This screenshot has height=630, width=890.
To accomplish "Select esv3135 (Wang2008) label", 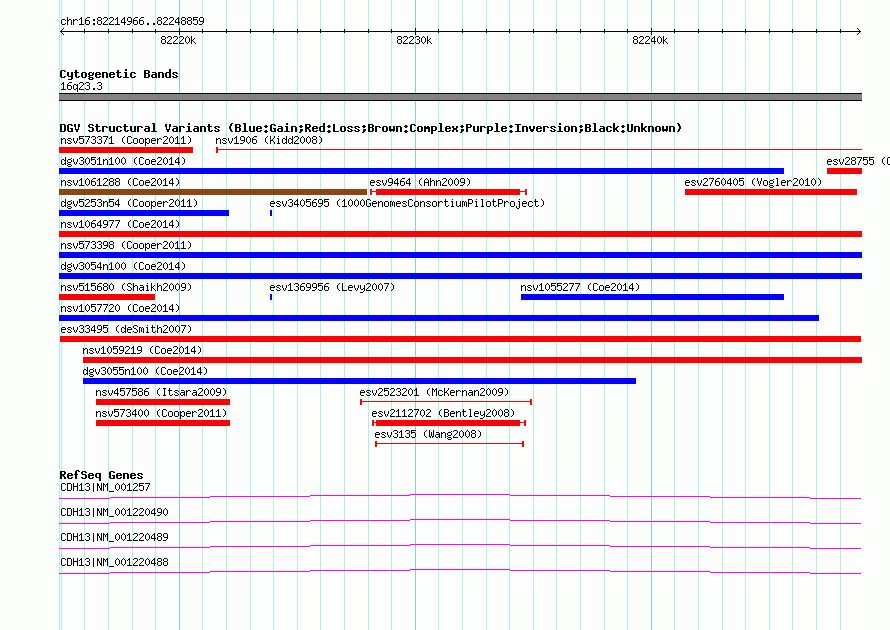I will tap(428, 434).
